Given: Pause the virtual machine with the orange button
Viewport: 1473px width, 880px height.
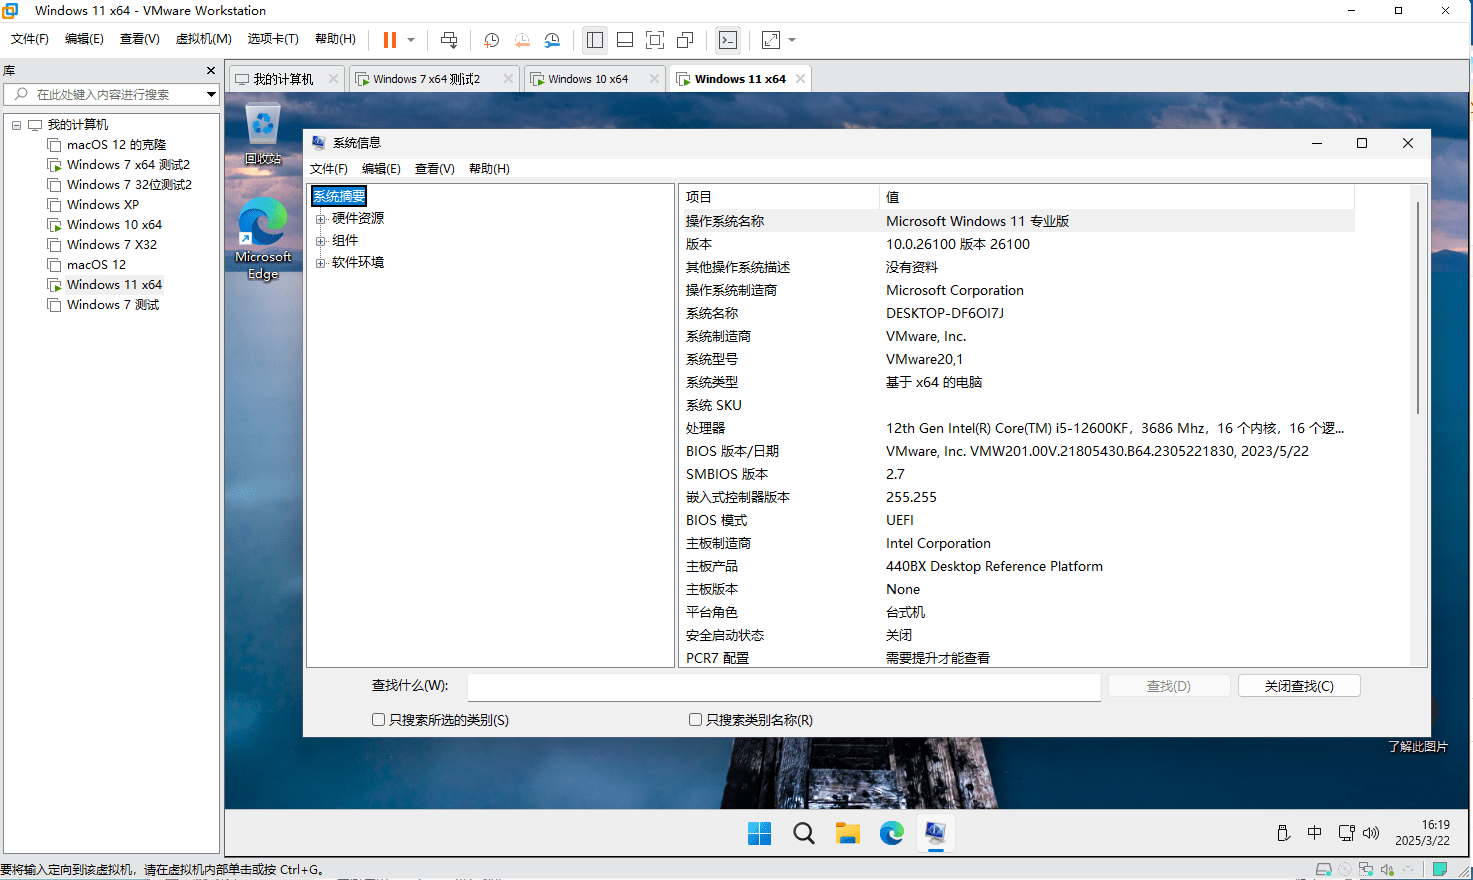Looking at the screenshot, I should [390, 40].
